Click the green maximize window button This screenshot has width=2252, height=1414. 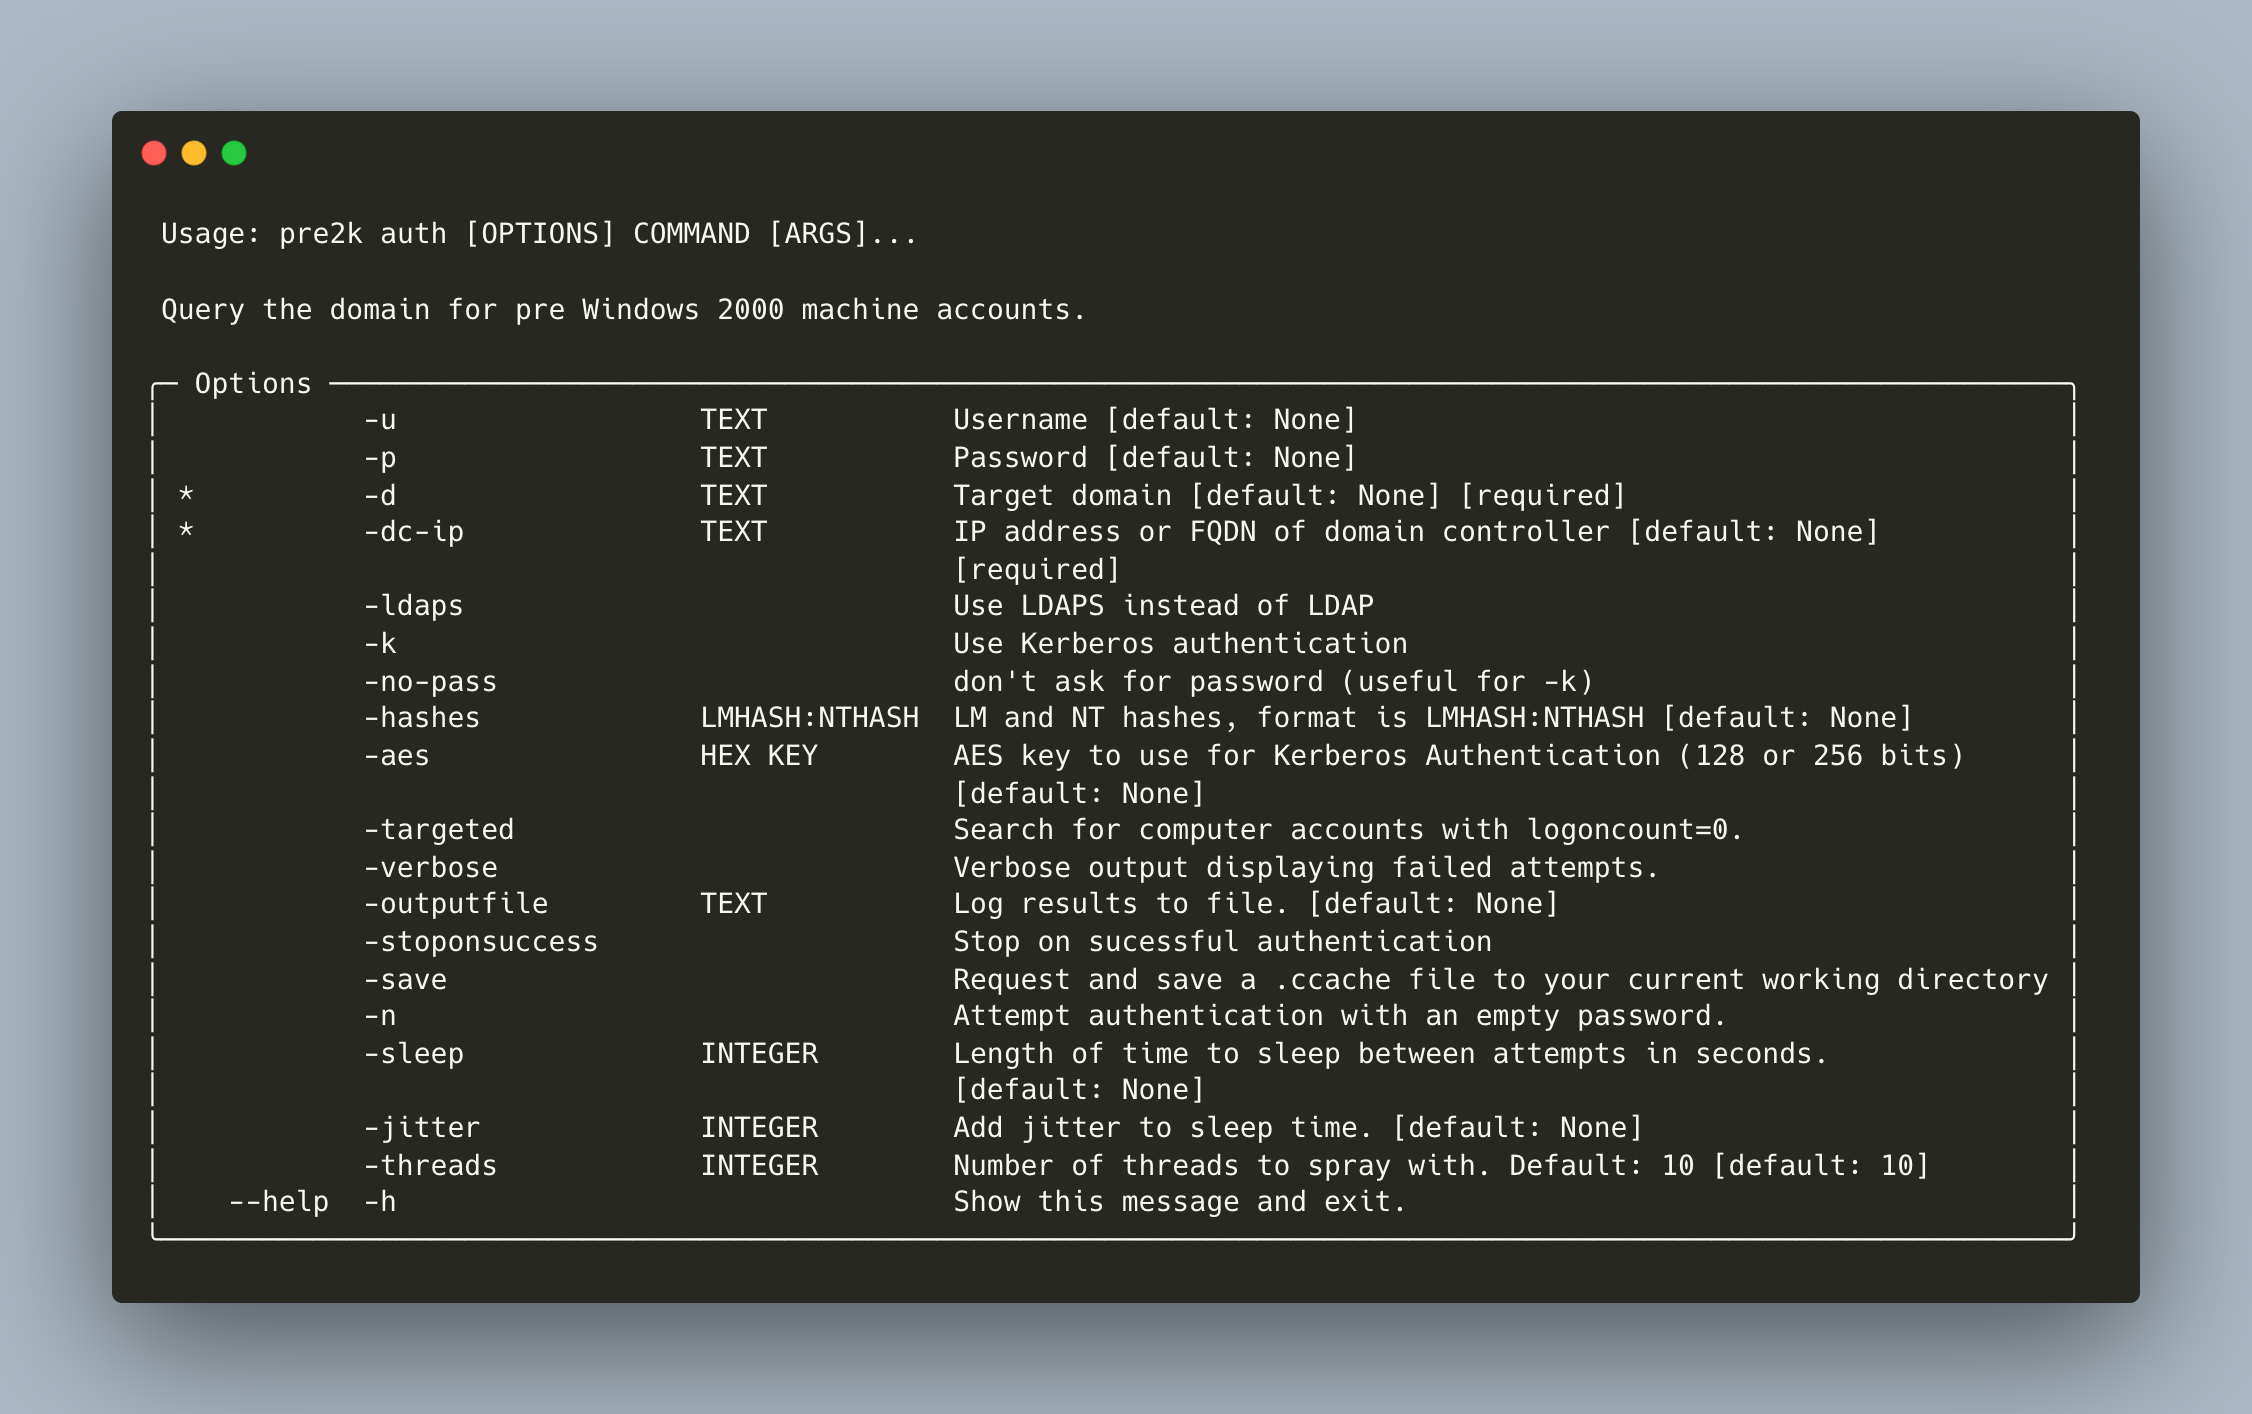click(x=234, y=153)
